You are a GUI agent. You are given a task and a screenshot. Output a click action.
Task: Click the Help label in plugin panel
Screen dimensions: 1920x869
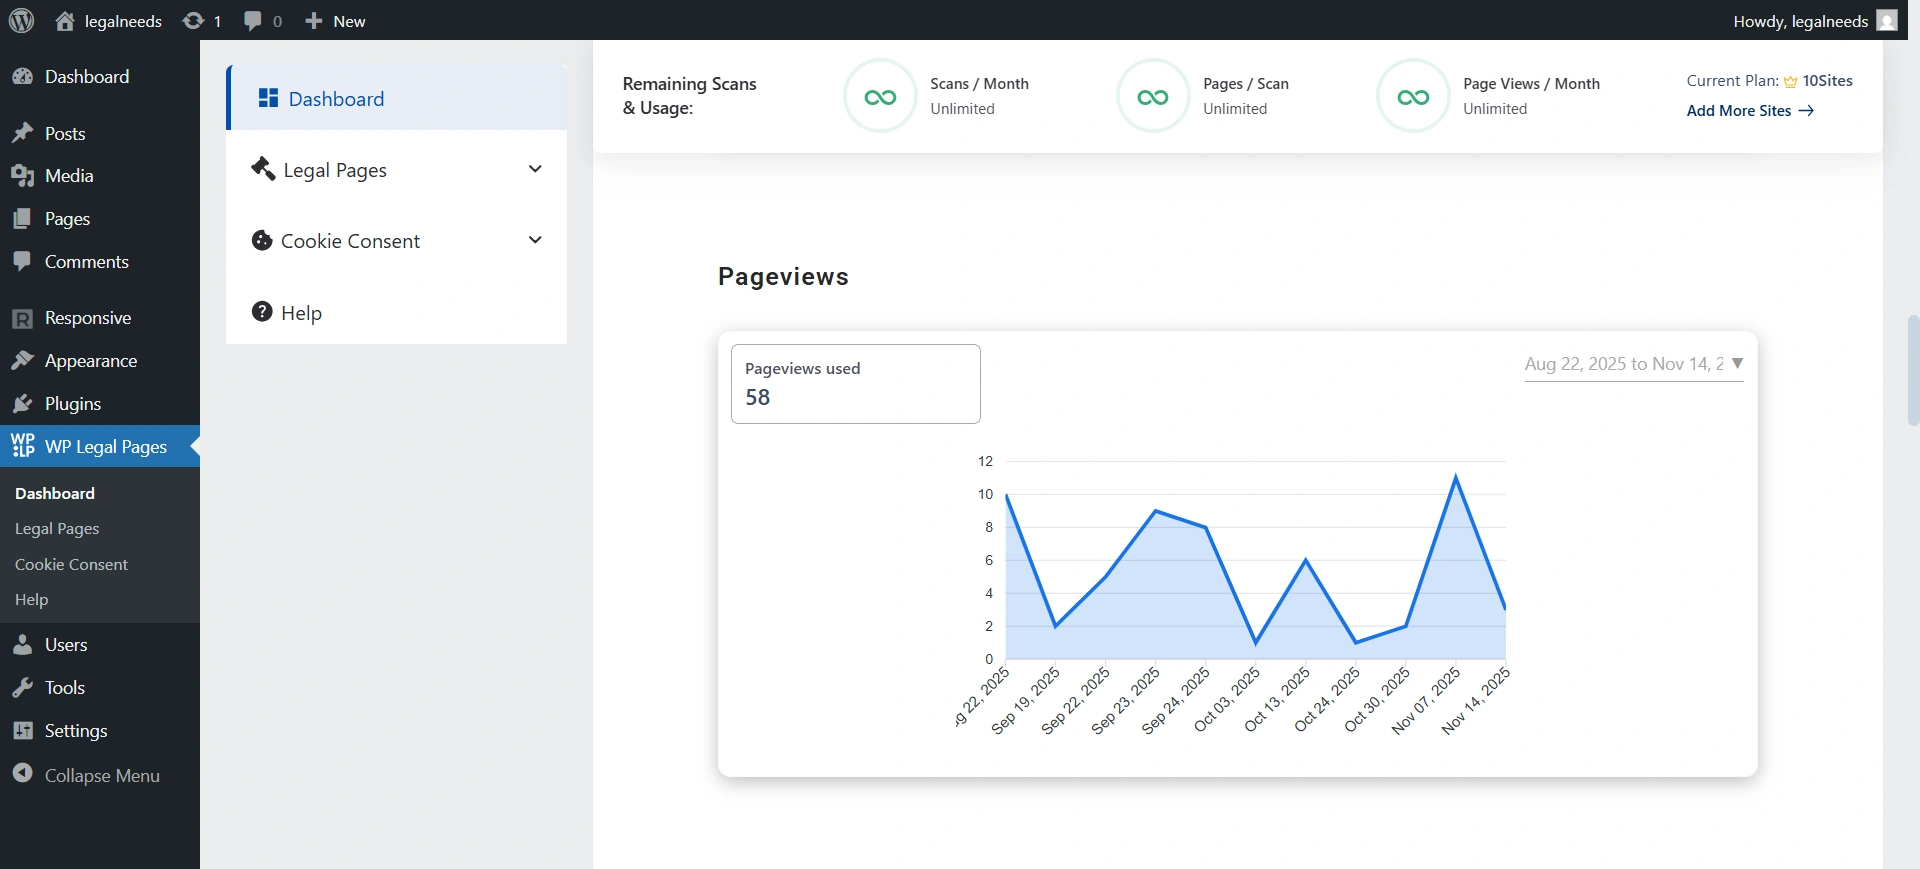(x=301, y=313)
